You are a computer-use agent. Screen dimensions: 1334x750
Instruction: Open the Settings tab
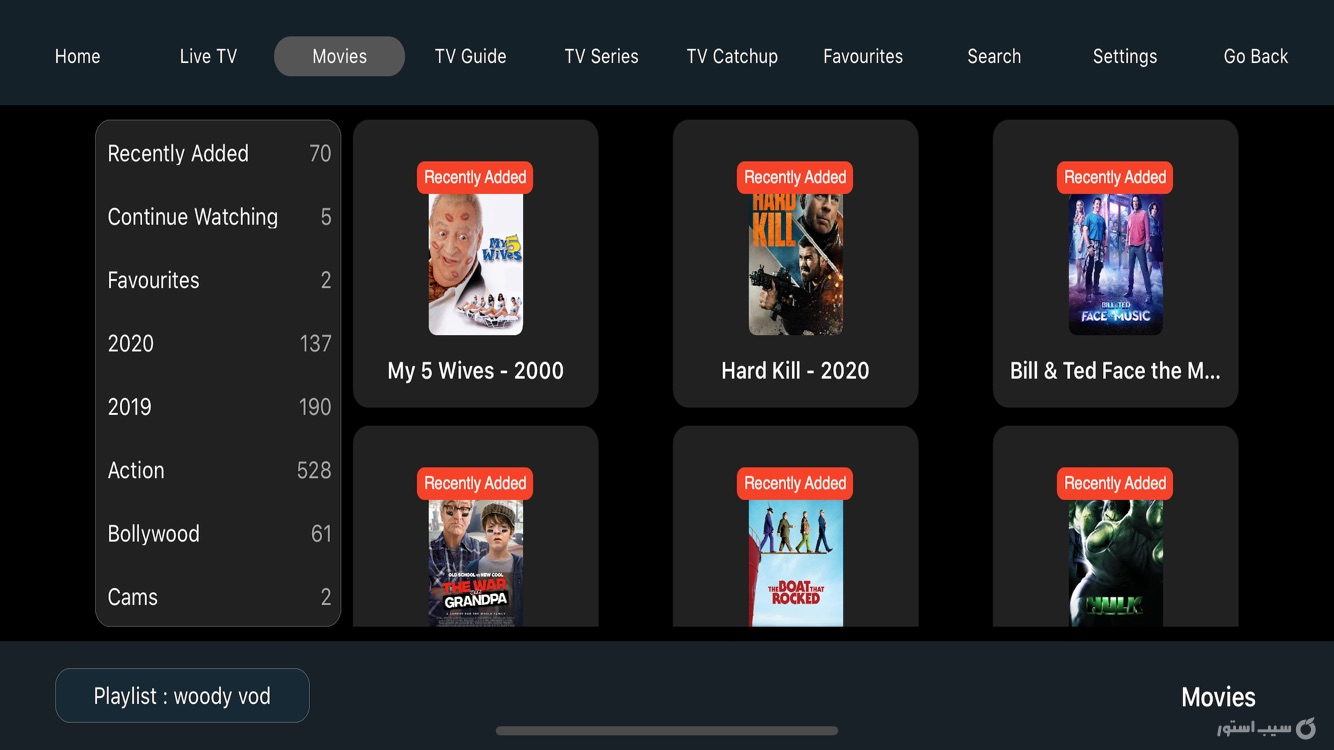1125,56
